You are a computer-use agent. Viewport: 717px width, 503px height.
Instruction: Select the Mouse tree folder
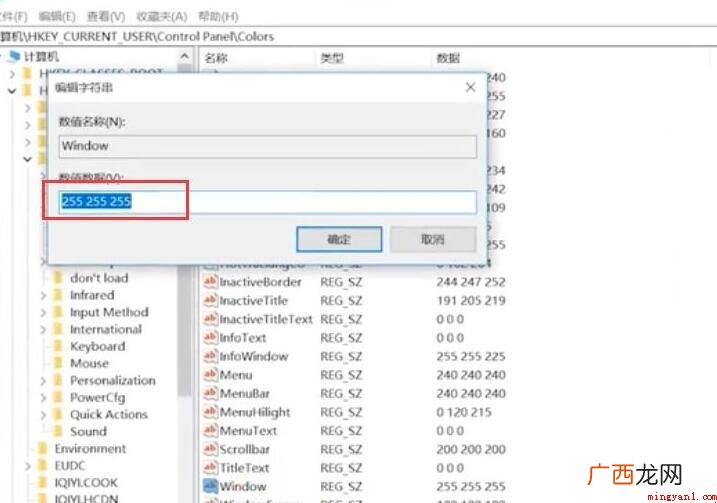click(x=90, y=364)
